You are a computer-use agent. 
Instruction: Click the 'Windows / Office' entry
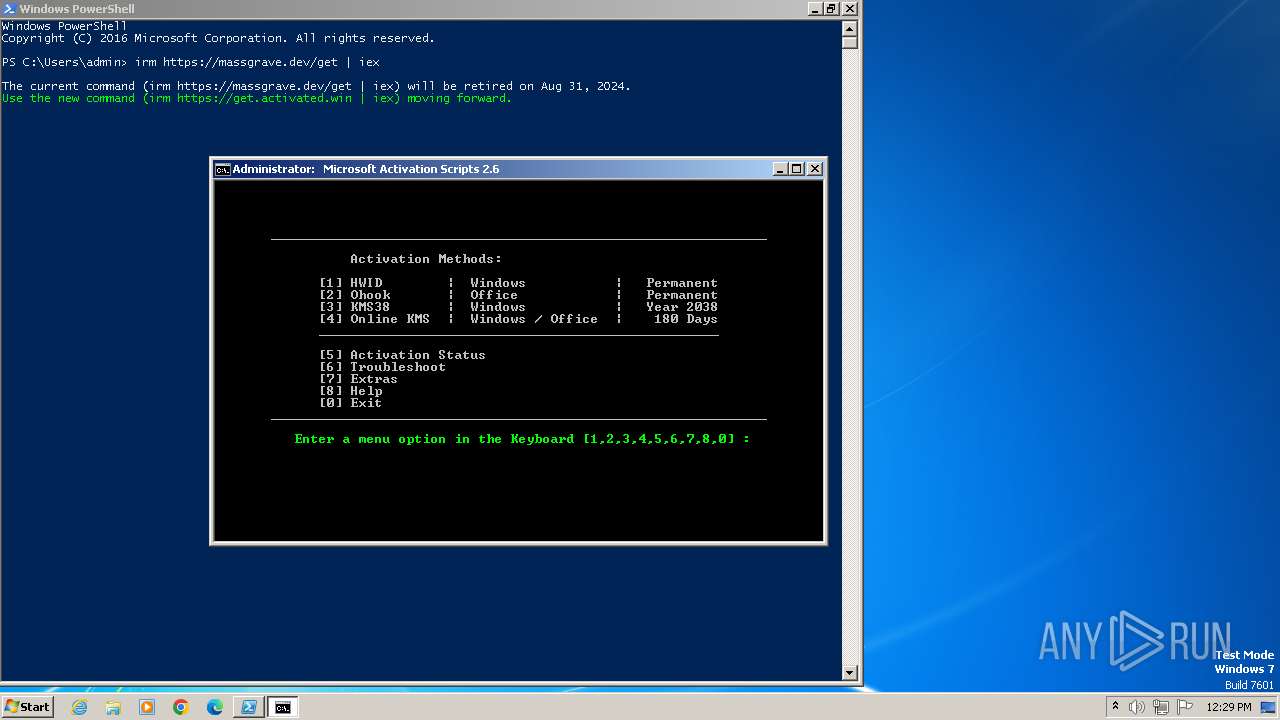(x=534, y=319)
